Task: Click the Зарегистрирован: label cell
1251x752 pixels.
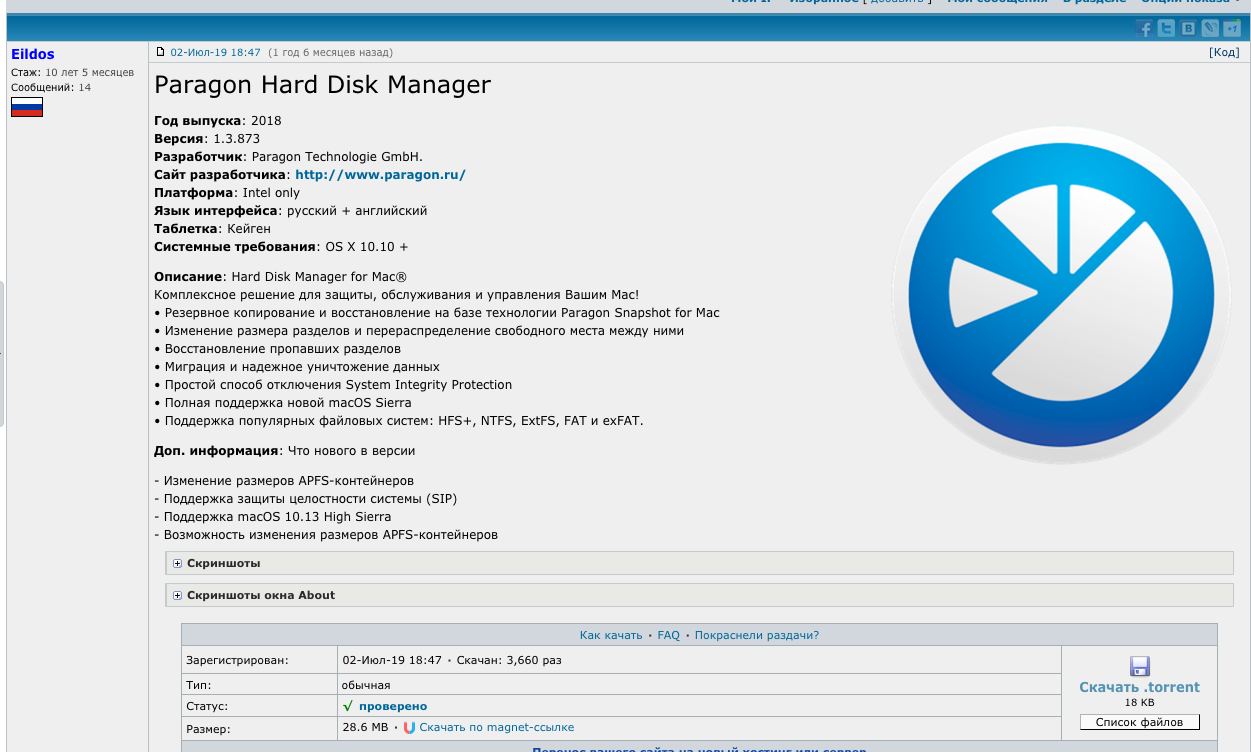Action: click(x=260, y=660)
